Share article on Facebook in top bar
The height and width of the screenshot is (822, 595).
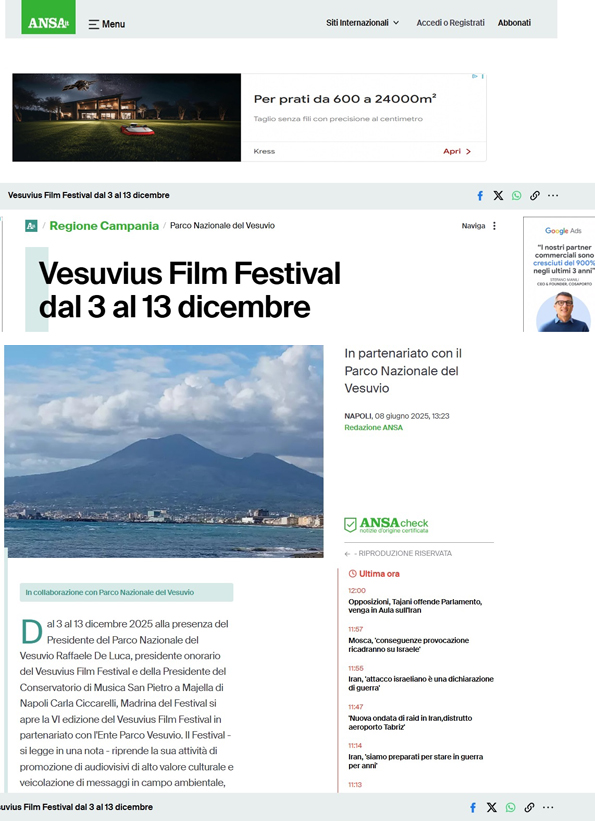coord(480,196)
